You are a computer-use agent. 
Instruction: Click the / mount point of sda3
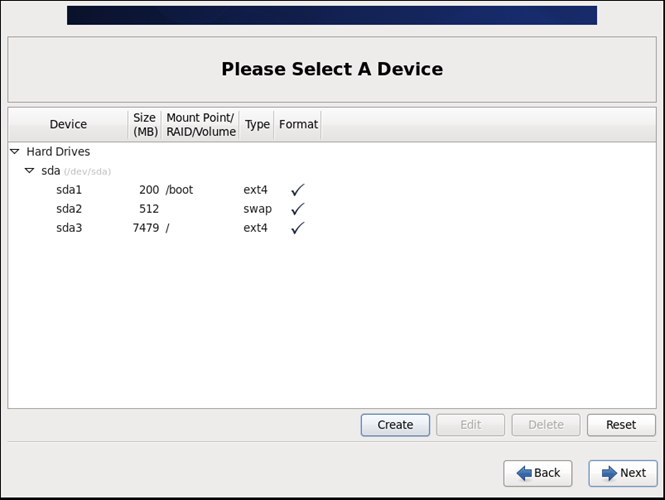click(x=168, y=228)
